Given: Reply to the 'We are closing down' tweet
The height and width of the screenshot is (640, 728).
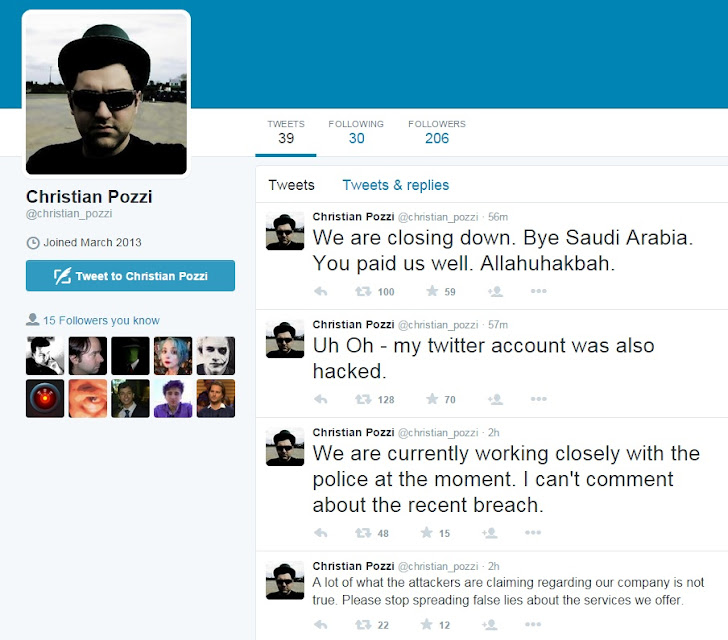Looking at the screenshot, I should tap(321, 291).
